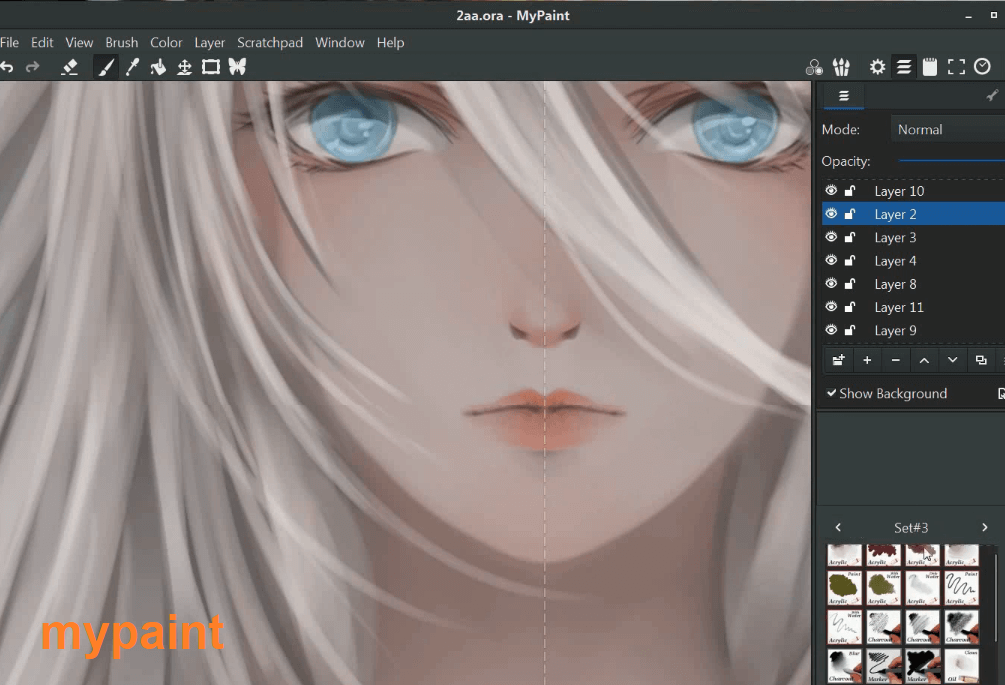Activate the freehand paintbrush tool
The height and width of the screenshot is (685, 1005).
(106, 67)
